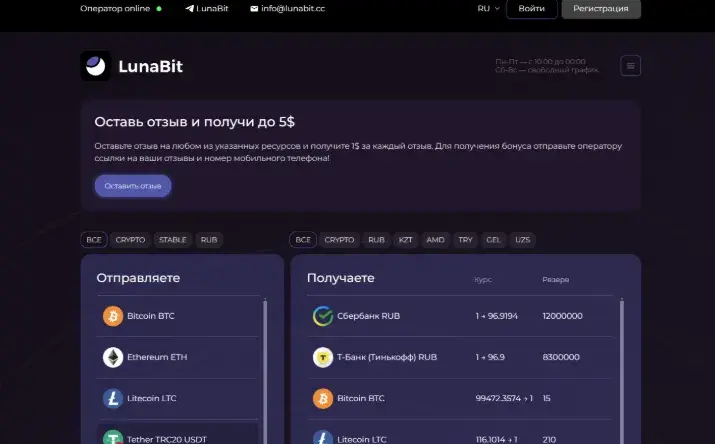Choose Bitcoin BTC in receive list
The width and height of the screenshot is (715, 444).
coord(361,398)
